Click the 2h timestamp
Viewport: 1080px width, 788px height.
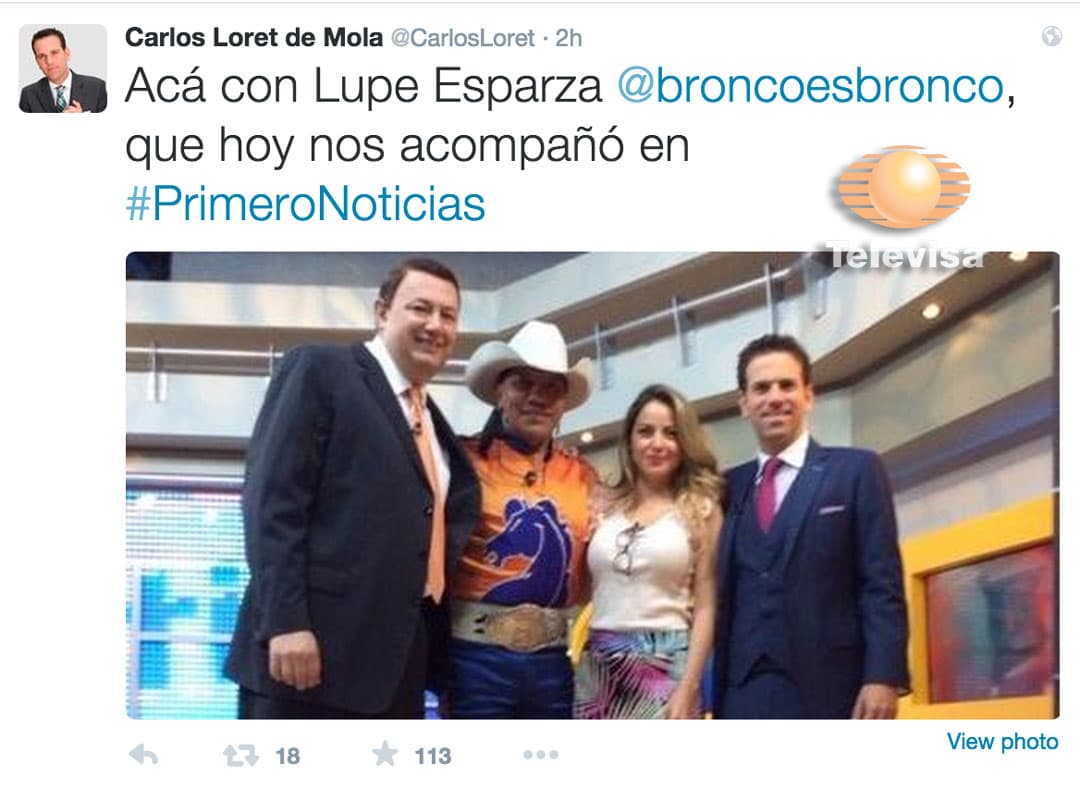(x=568, y=38)
